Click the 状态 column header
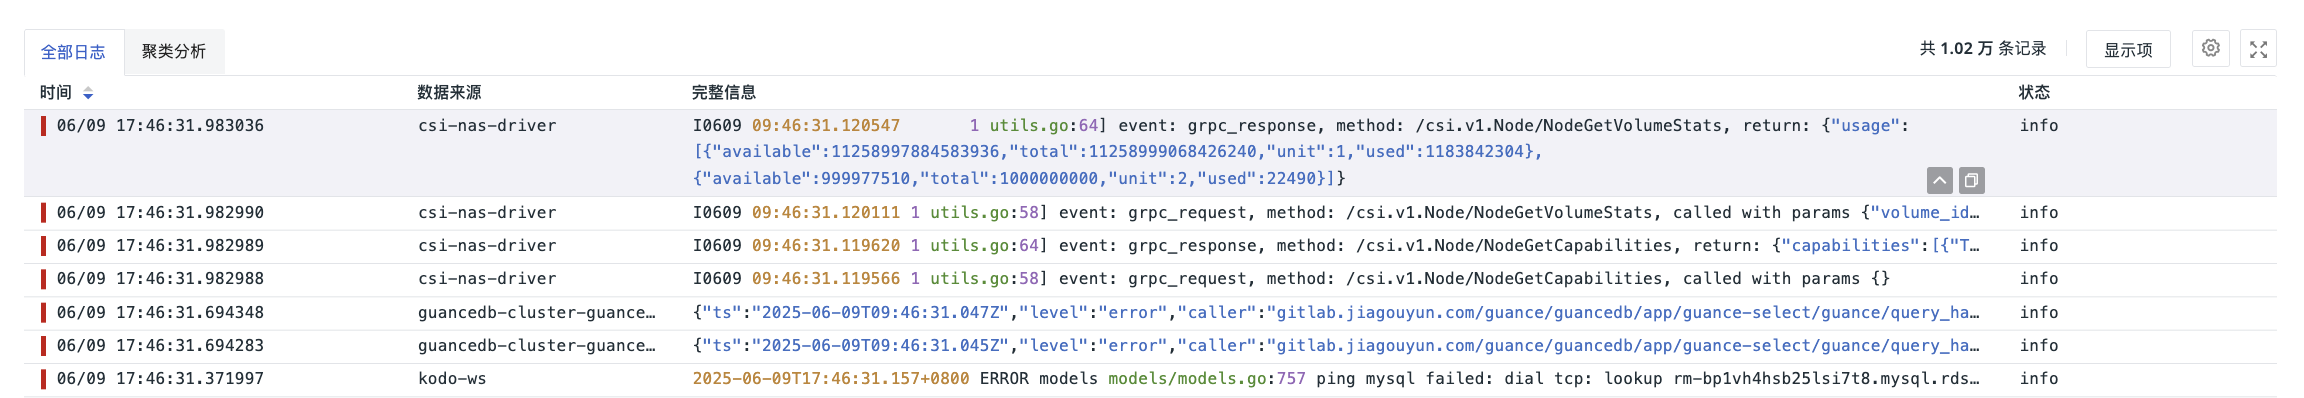 2034,92
